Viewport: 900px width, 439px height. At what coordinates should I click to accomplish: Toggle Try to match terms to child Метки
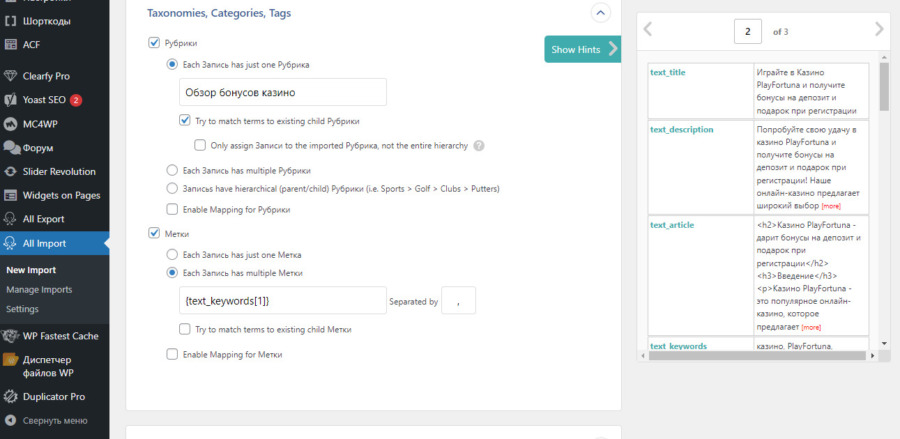point(184,329)
